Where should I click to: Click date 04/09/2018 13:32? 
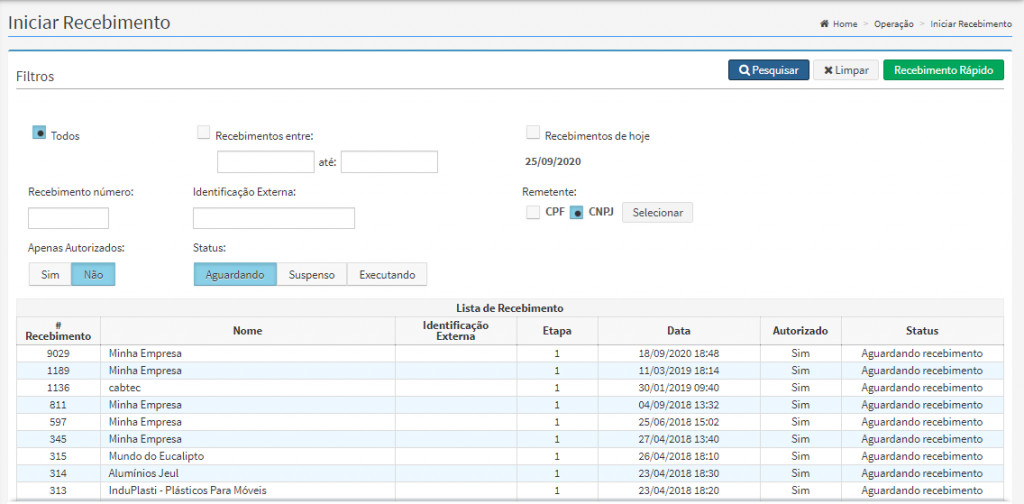[x=679, y=404]
